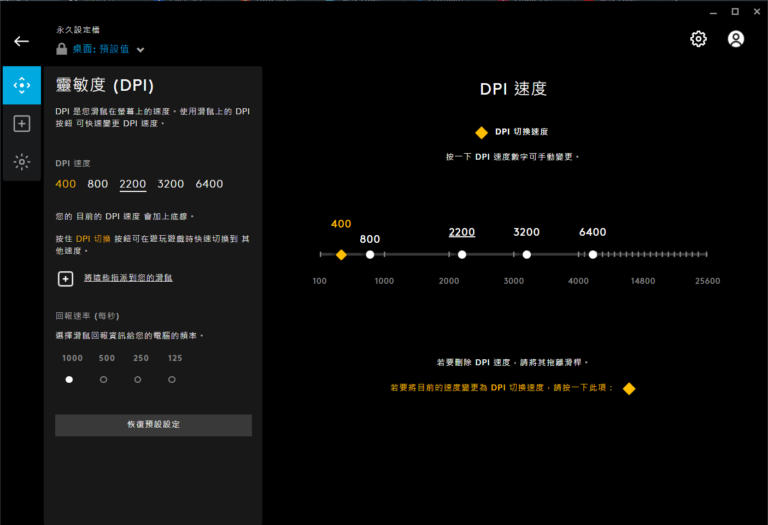Open settings with the gear icon
This screenshot has height=525, width=768.
pyautogui.click(x=698, y=39)
